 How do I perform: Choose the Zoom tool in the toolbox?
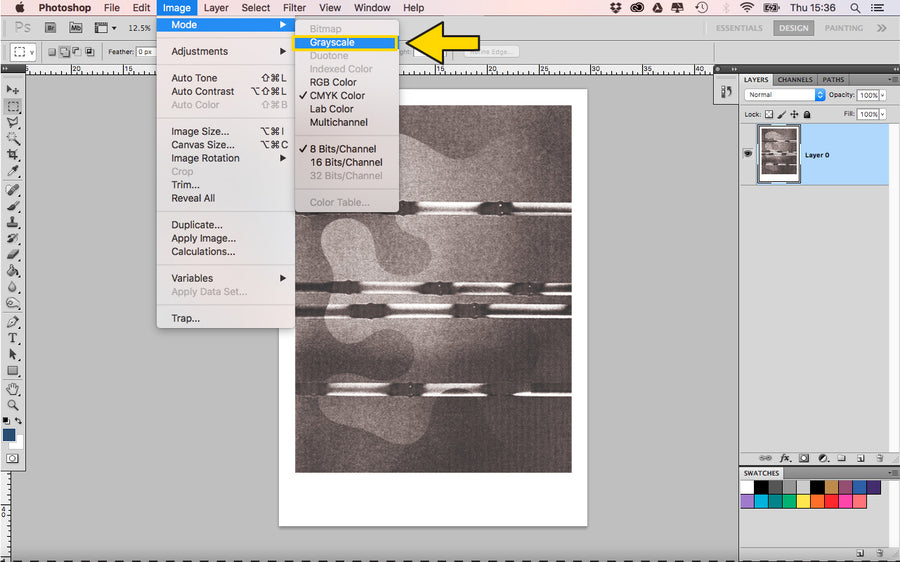[14, 405]
